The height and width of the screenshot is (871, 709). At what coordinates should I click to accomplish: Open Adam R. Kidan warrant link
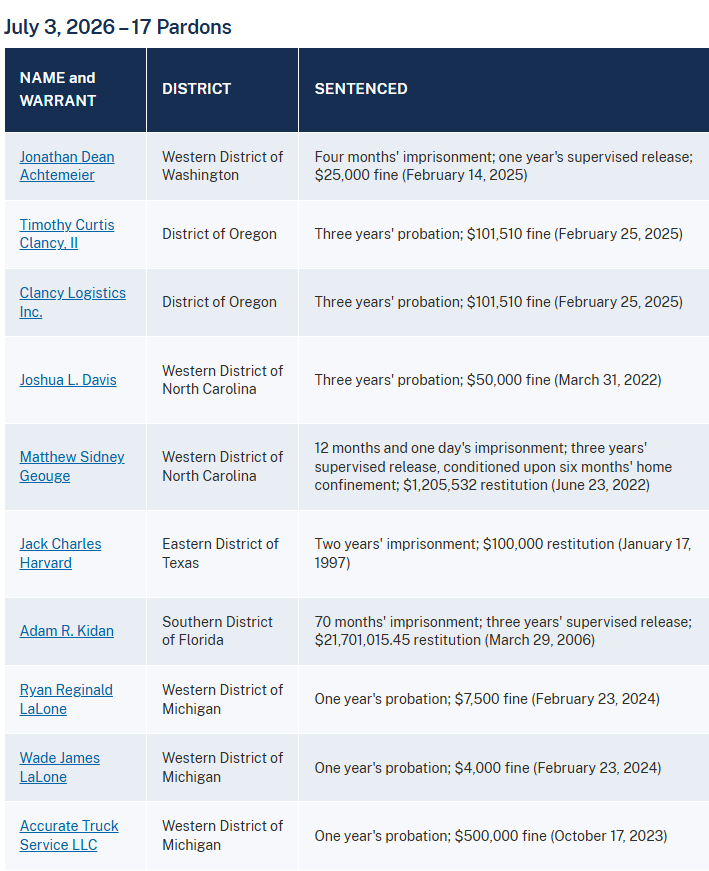[67, 631]
